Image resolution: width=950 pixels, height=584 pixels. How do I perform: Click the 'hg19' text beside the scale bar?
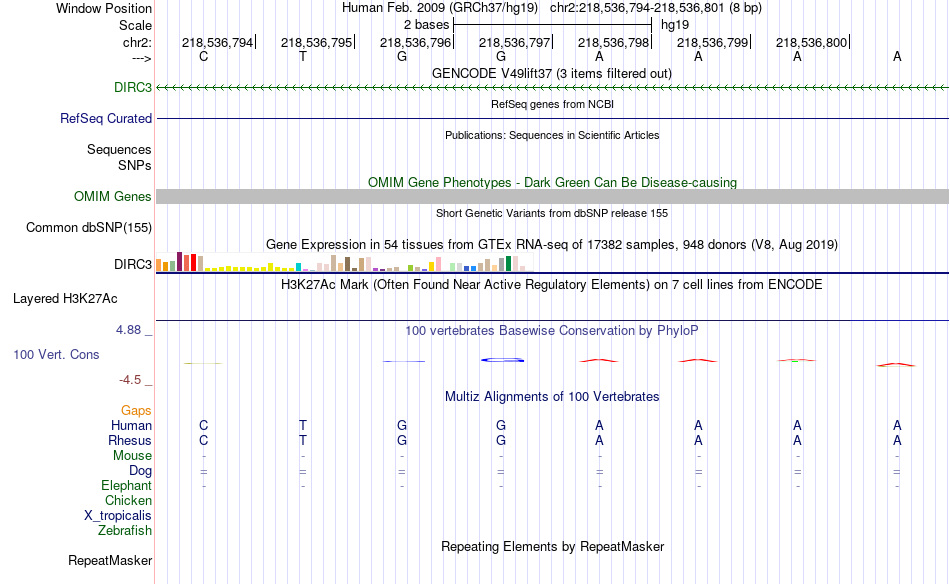coord(675,25)
